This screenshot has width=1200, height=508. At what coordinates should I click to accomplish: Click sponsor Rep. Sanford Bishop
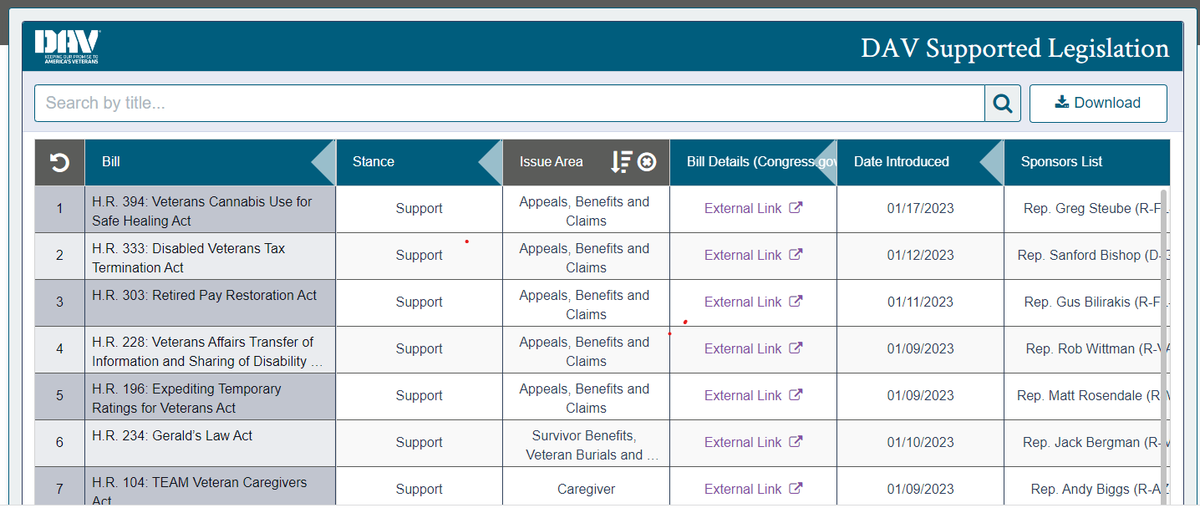1092,255
